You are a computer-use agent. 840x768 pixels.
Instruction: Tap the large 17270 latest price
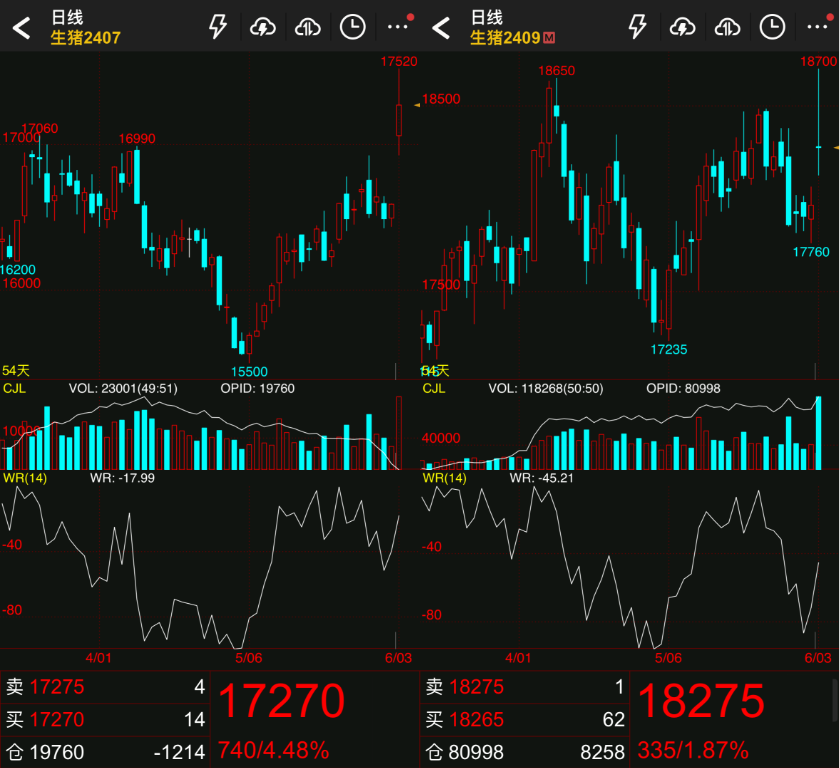[281, 702]
